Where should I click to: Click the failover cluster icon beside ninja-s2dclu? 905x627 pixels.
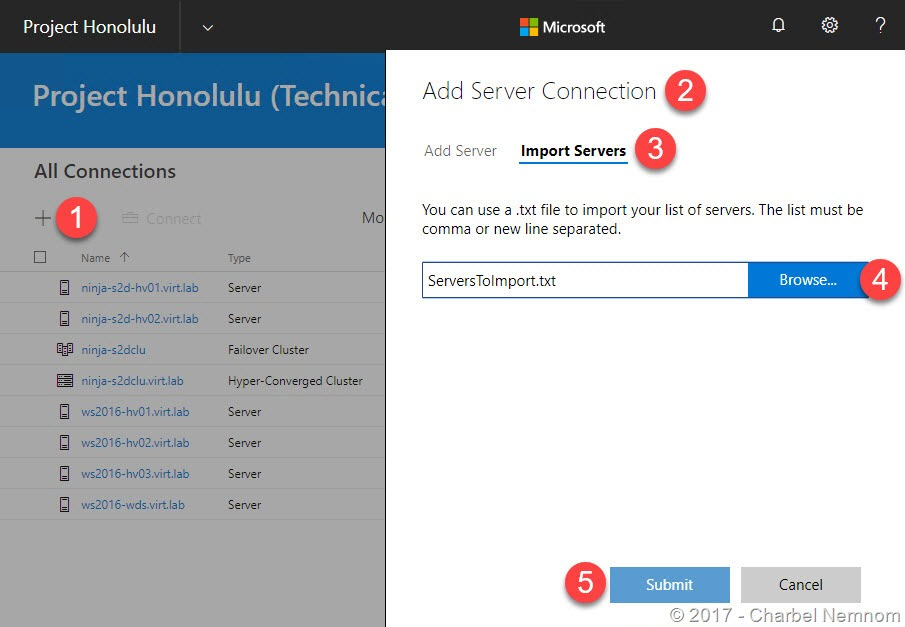click(x=65, y=349)
